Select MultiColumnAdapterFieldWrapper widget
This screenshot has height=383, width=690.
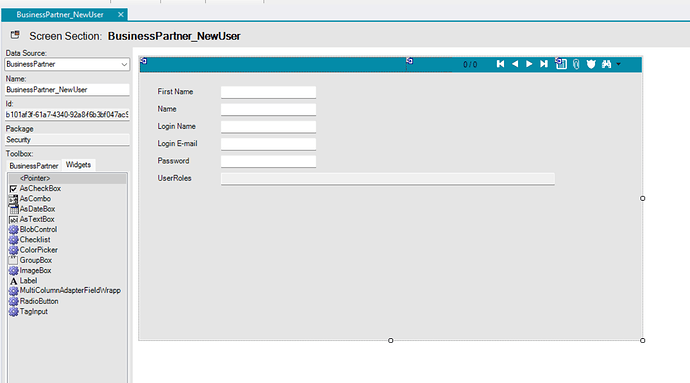click(x=70, y=291)
